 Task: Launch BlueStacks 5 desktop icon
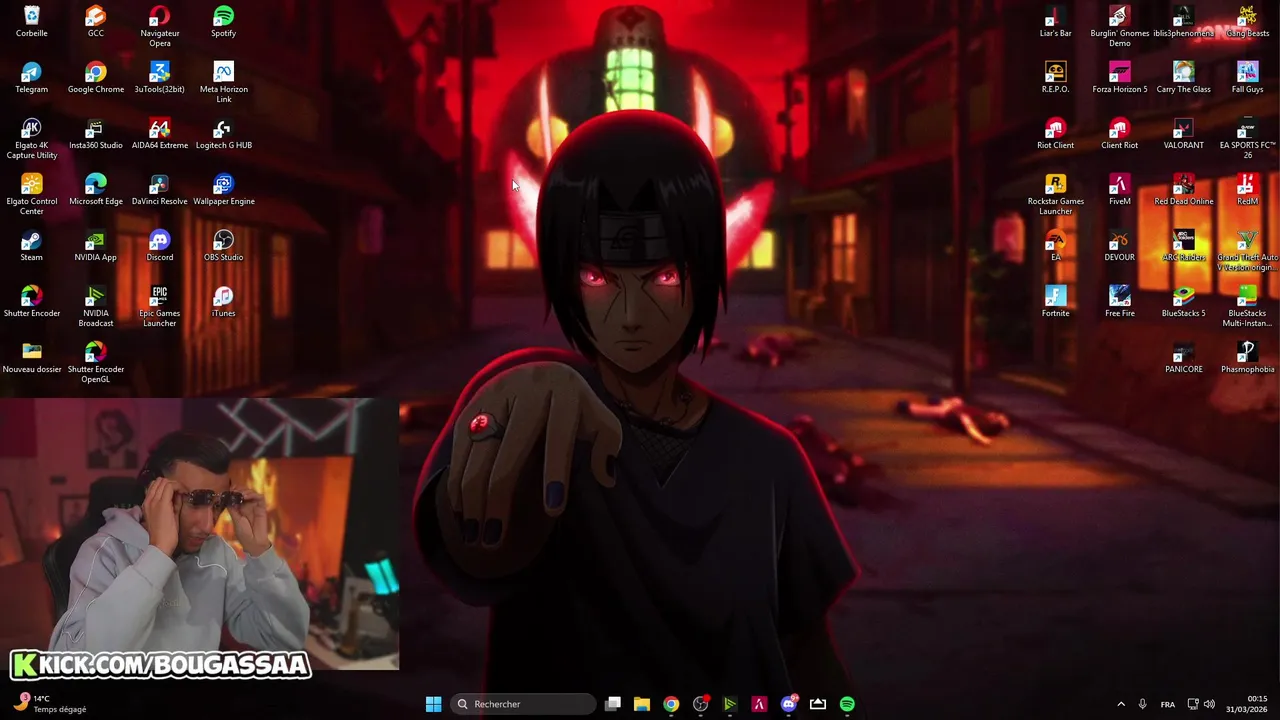(1184, 302)
